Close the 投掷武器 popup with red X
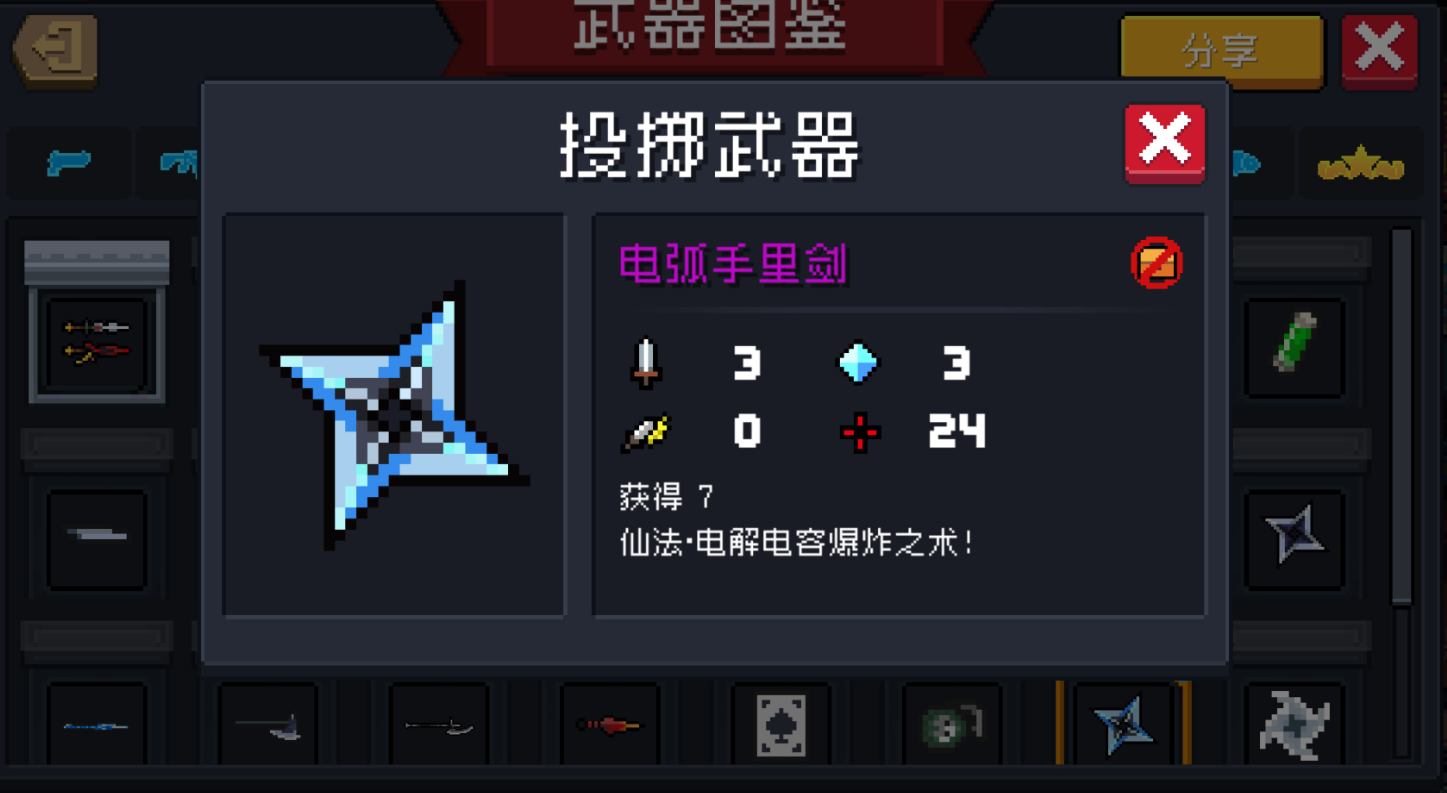The image size is (1447, 793). tap(1164, 143)
